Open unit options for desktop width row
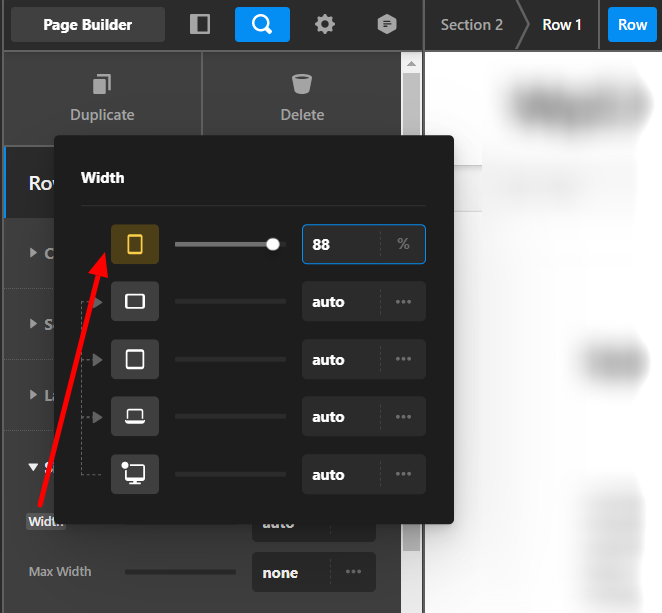This screenshot has height=613, width=662. 403,474
